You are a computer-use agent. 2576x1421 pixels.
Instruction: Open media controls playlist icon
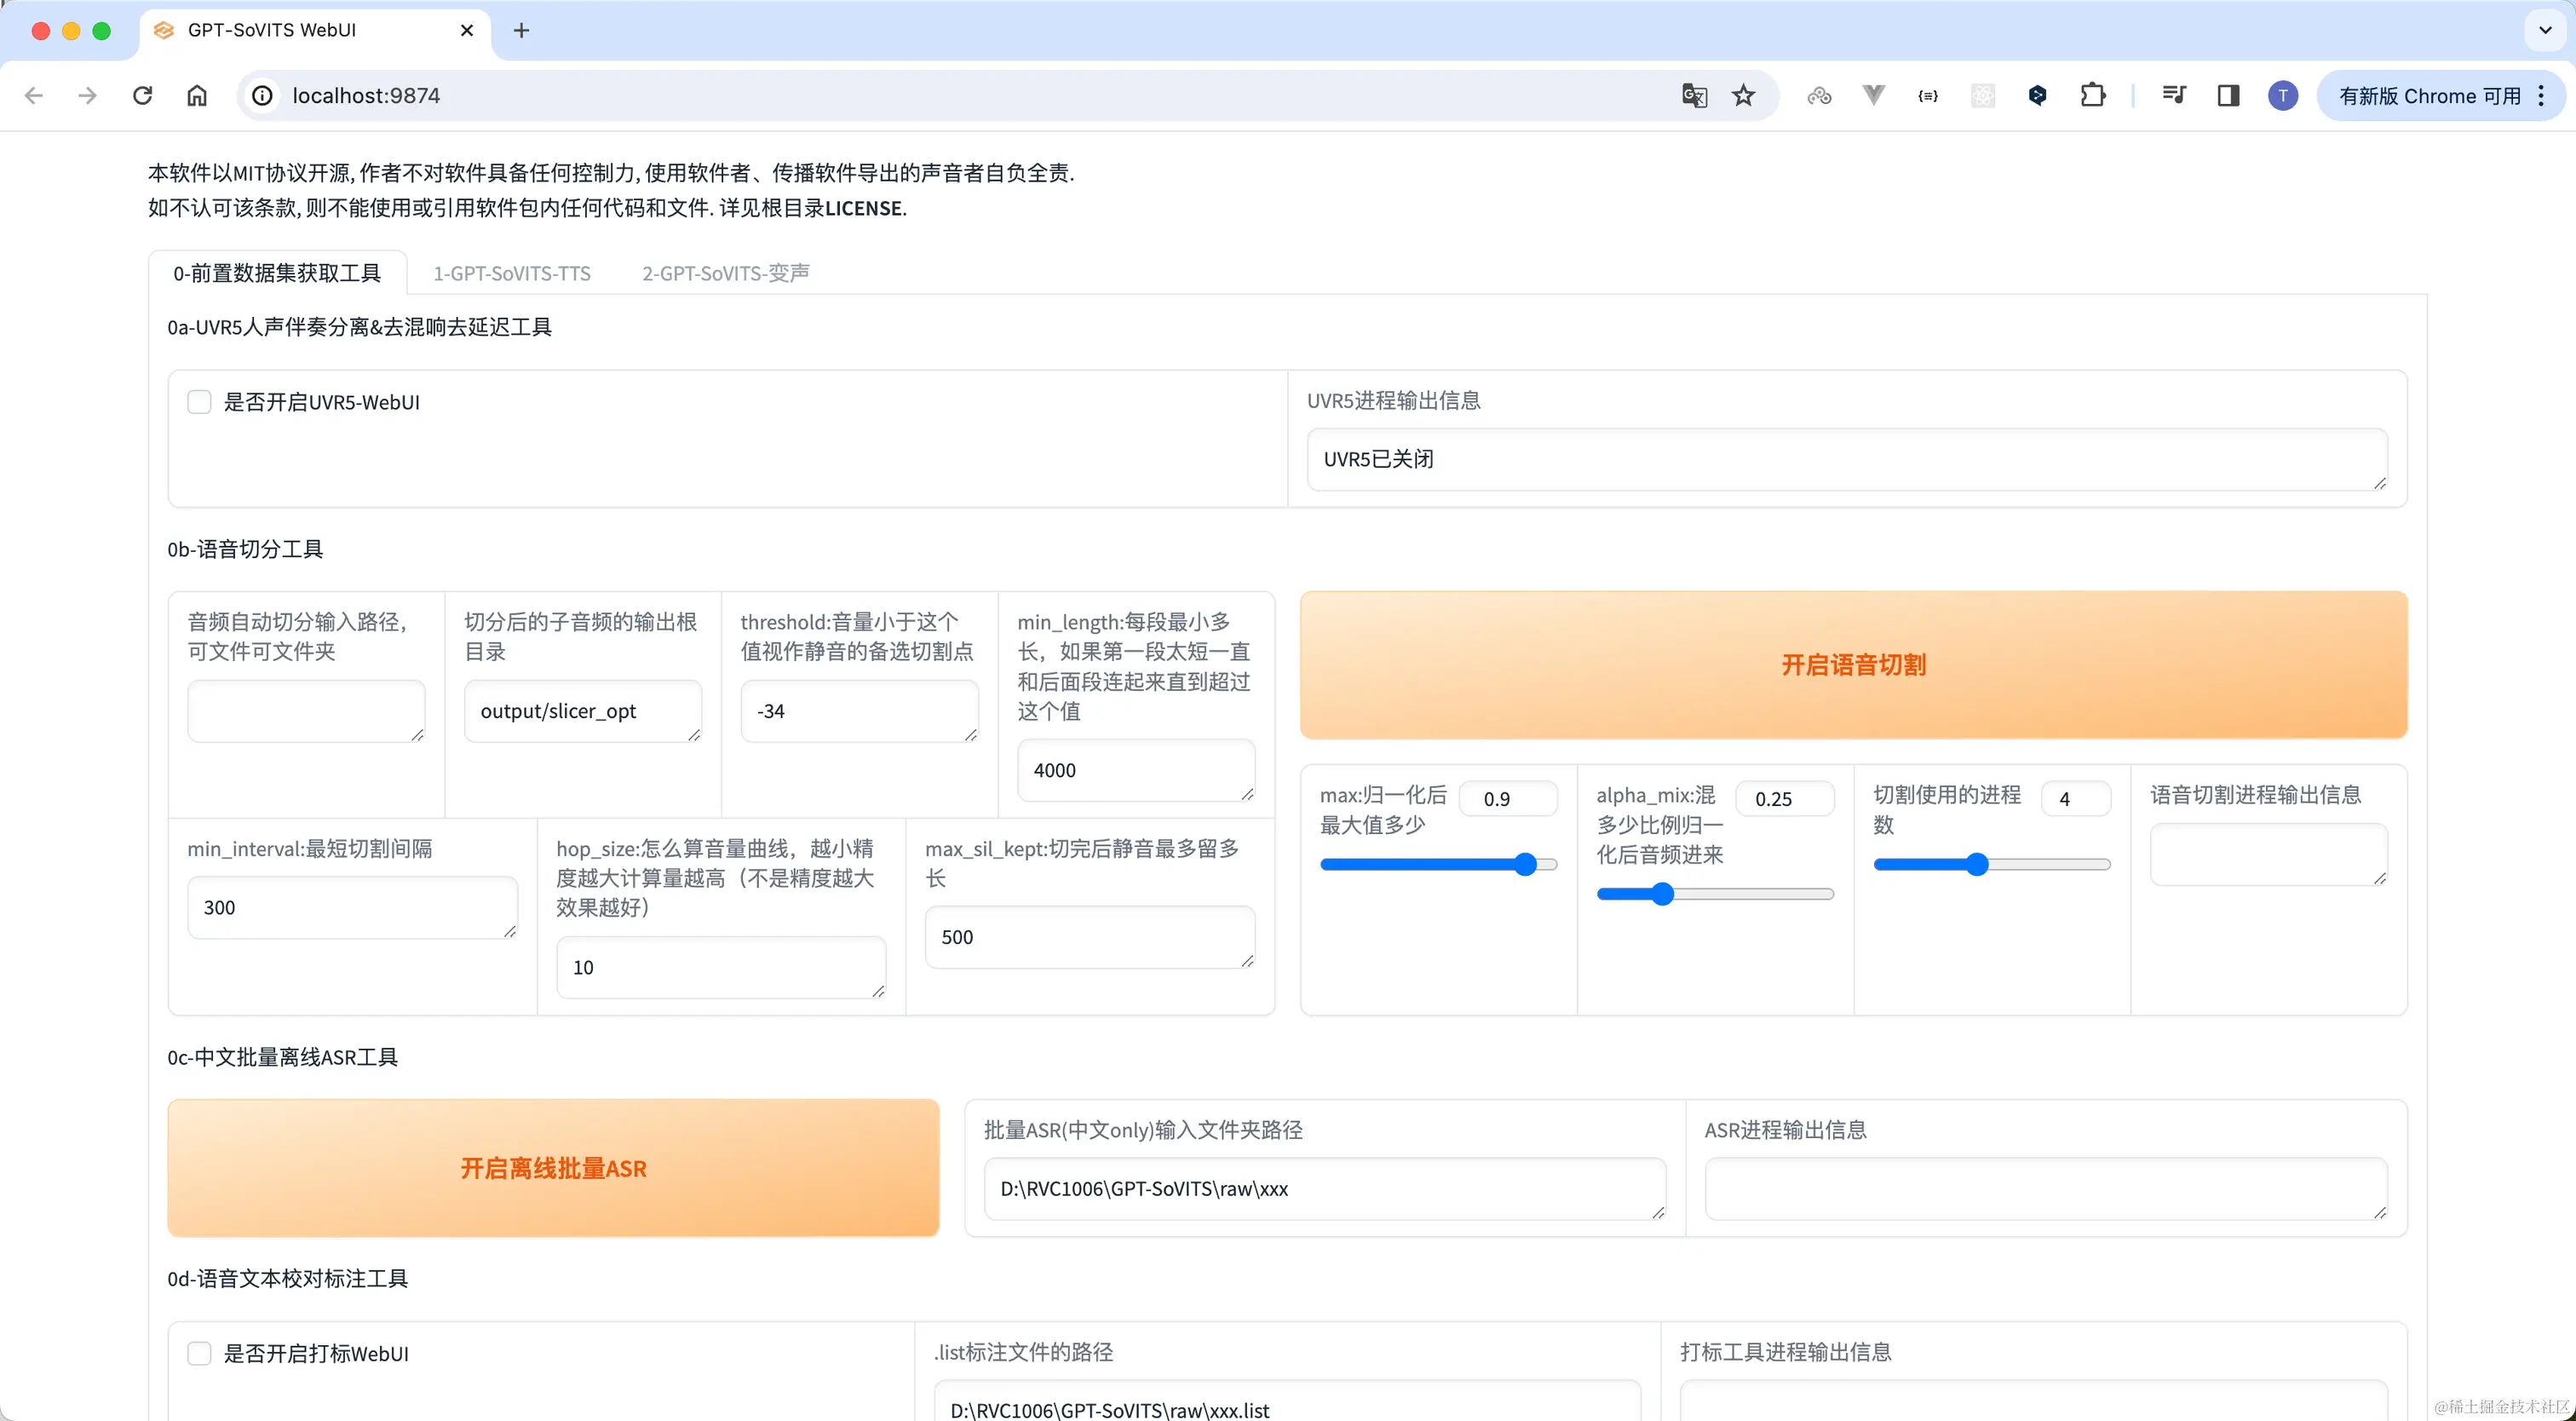click(x=2173, y=96)
